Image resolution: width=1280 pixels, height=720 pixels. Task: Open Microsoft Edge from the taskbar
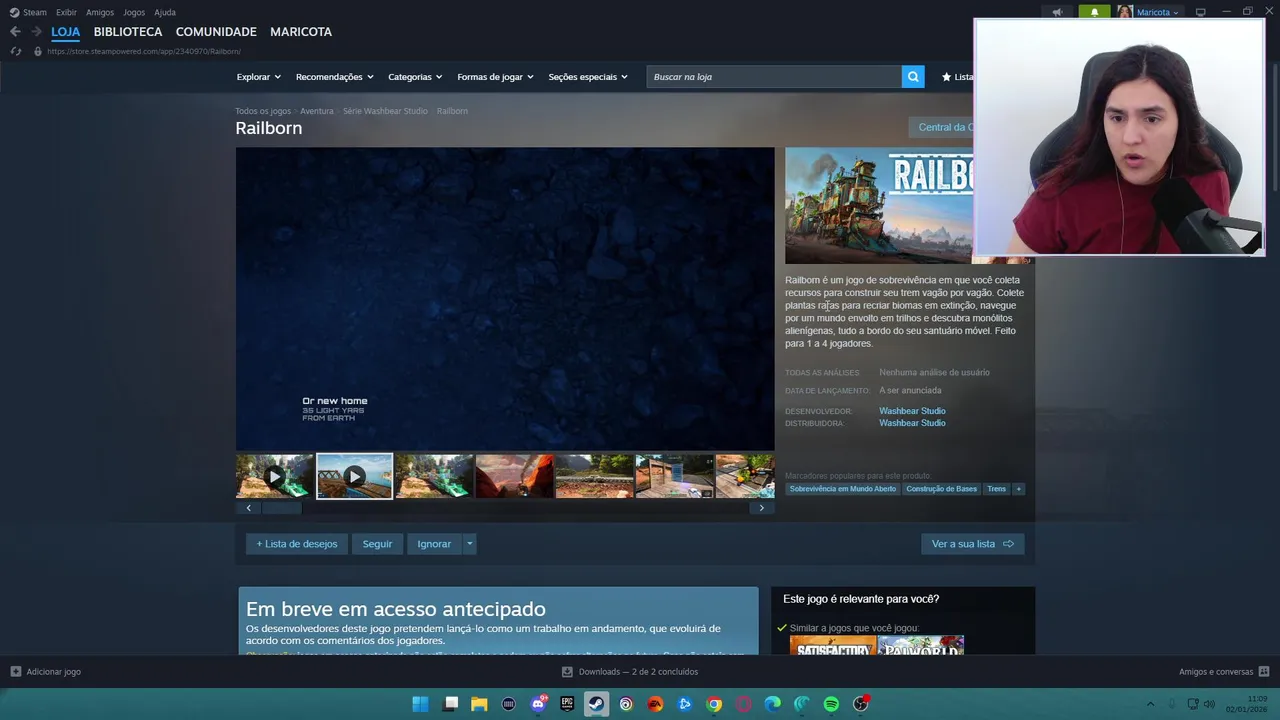(773, 704)
